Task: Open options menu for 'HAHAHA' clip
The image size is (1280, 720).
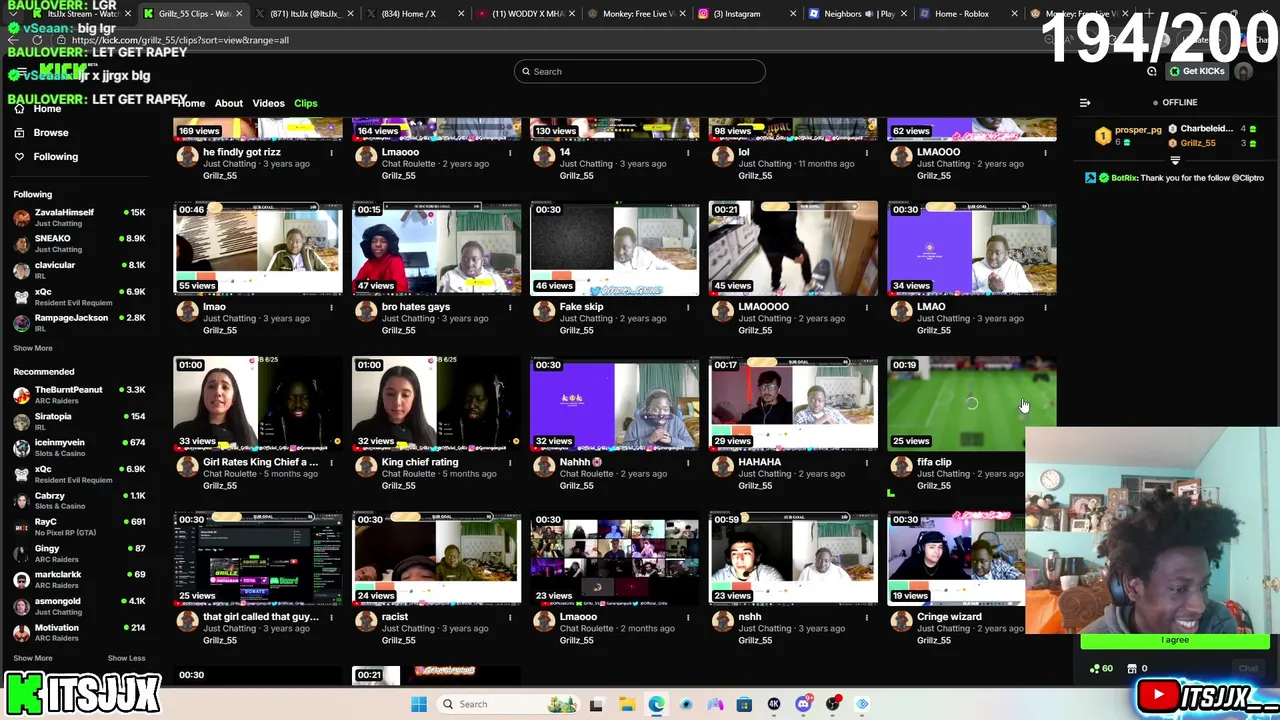Action: (x=867, y=462)
